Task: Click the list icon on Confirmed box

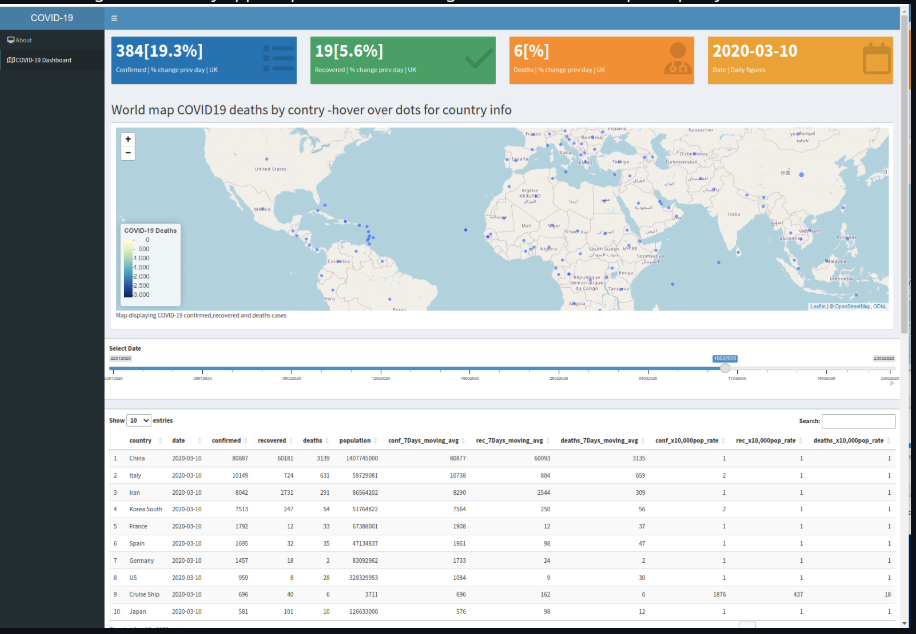Action: (279, 58)
